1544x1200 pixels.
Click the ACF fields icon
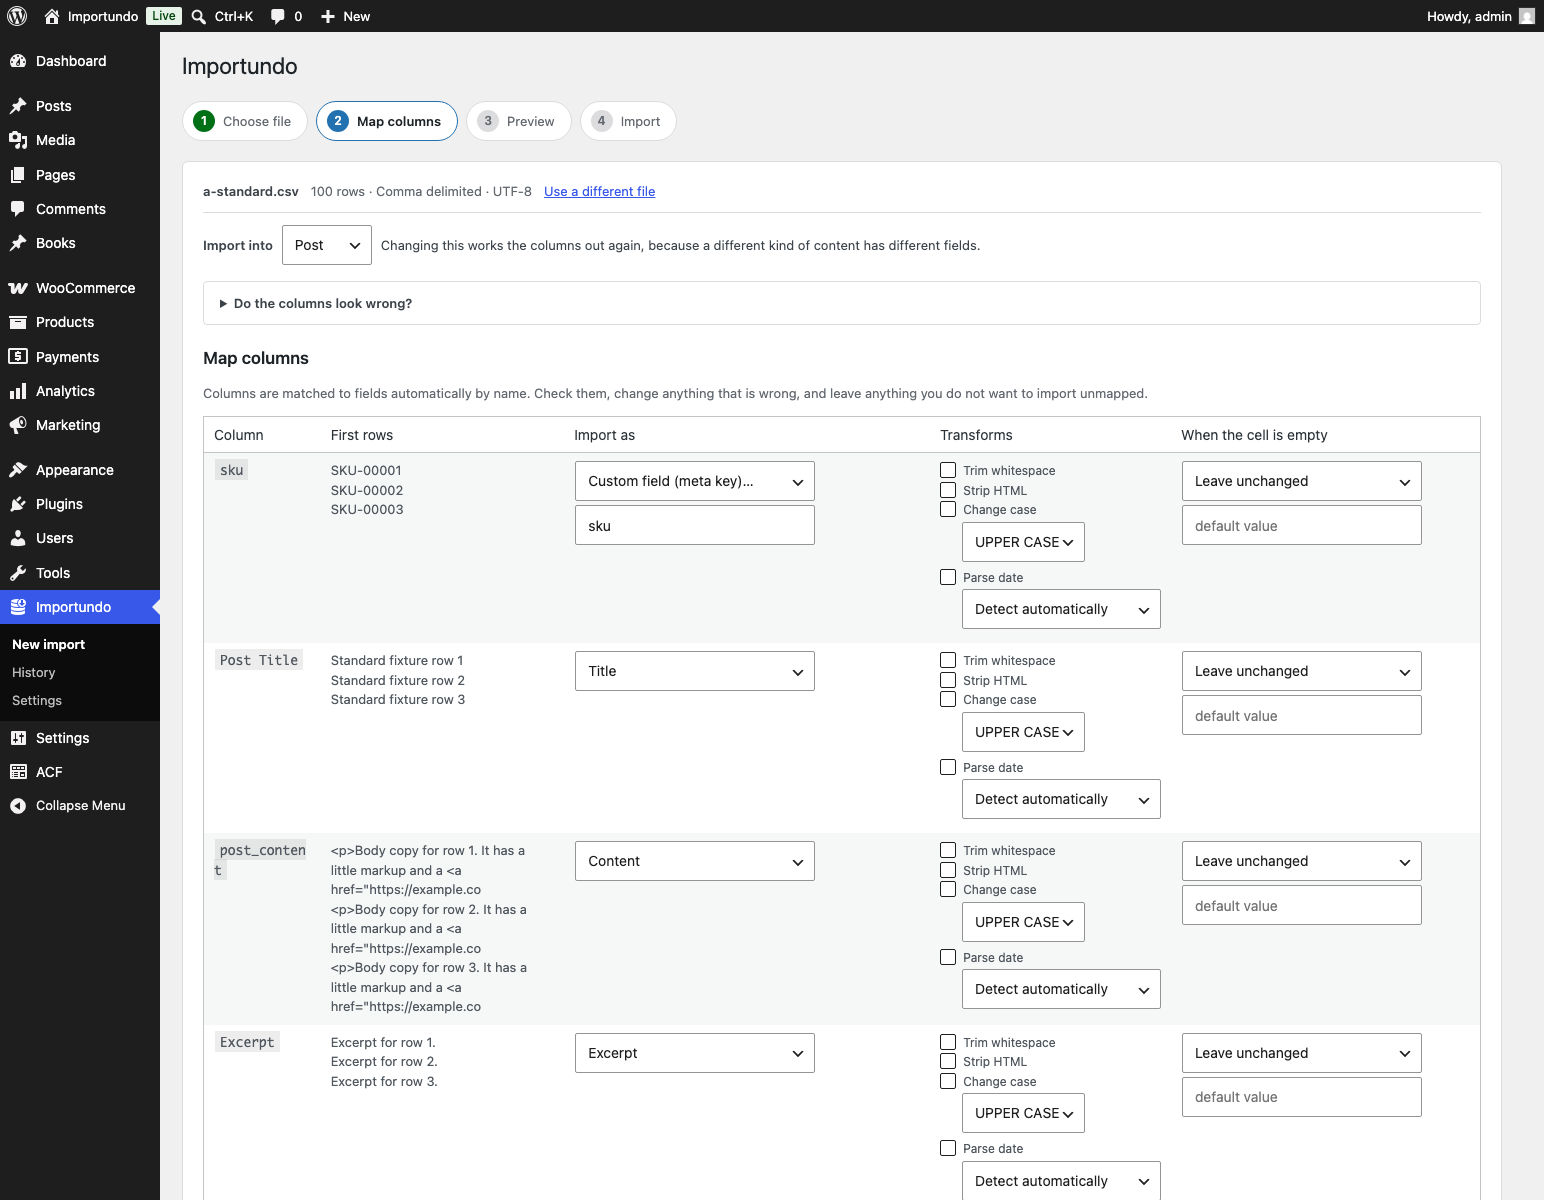[x=18, y=772]
